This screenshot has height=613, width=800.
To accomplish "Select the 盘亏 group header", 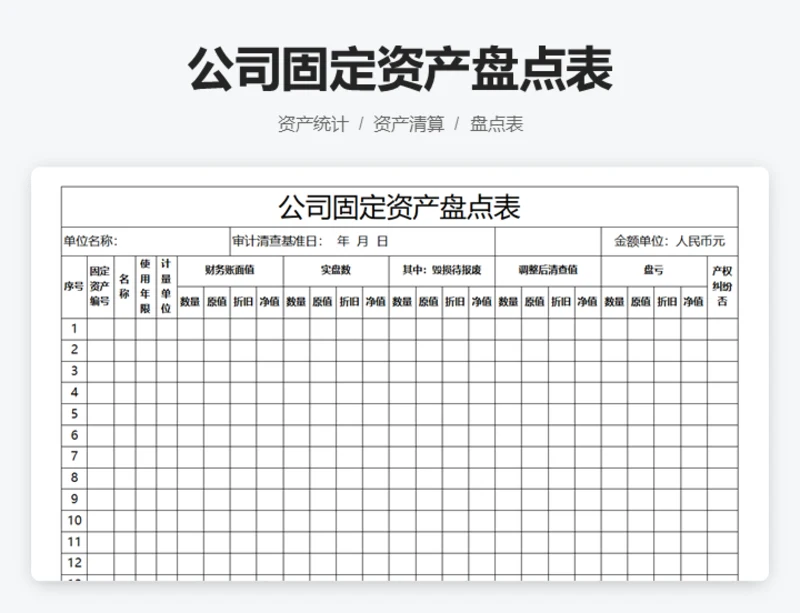I will 654,271.
